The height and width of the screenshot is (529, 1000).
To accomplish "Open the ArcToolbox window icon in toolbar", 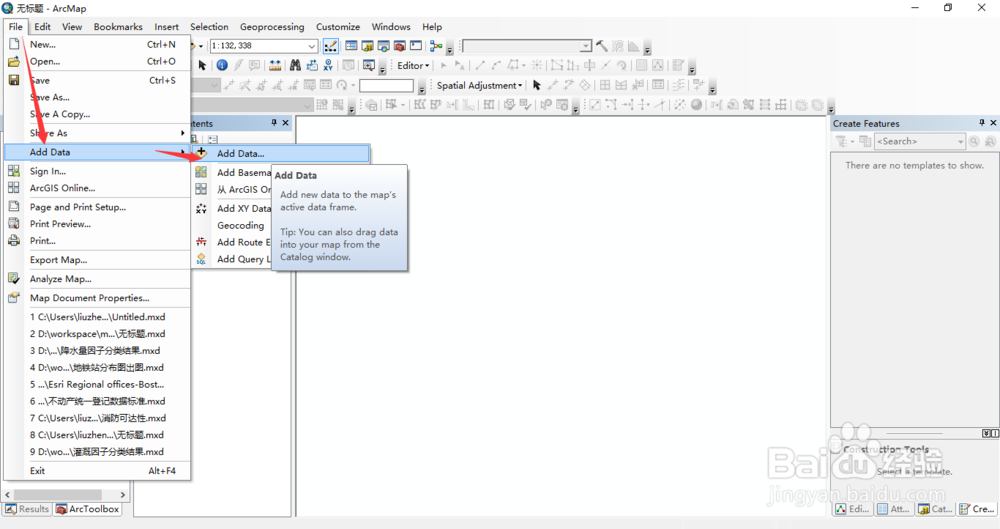I will 400,46.
